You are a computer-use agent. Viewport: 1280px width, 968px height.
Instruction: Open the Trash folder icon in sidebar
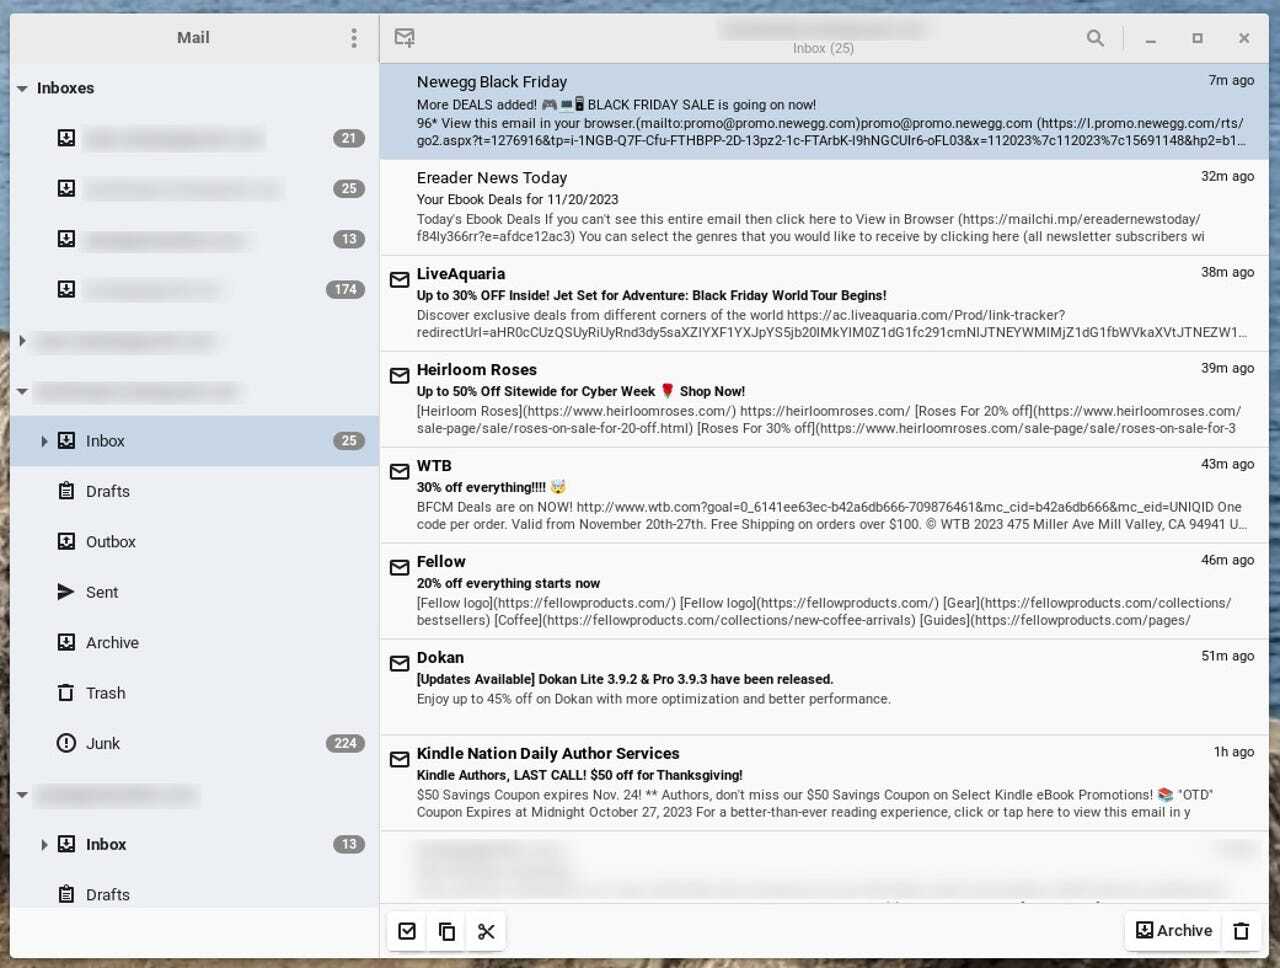pyautogui.click(x=66, y=693)
